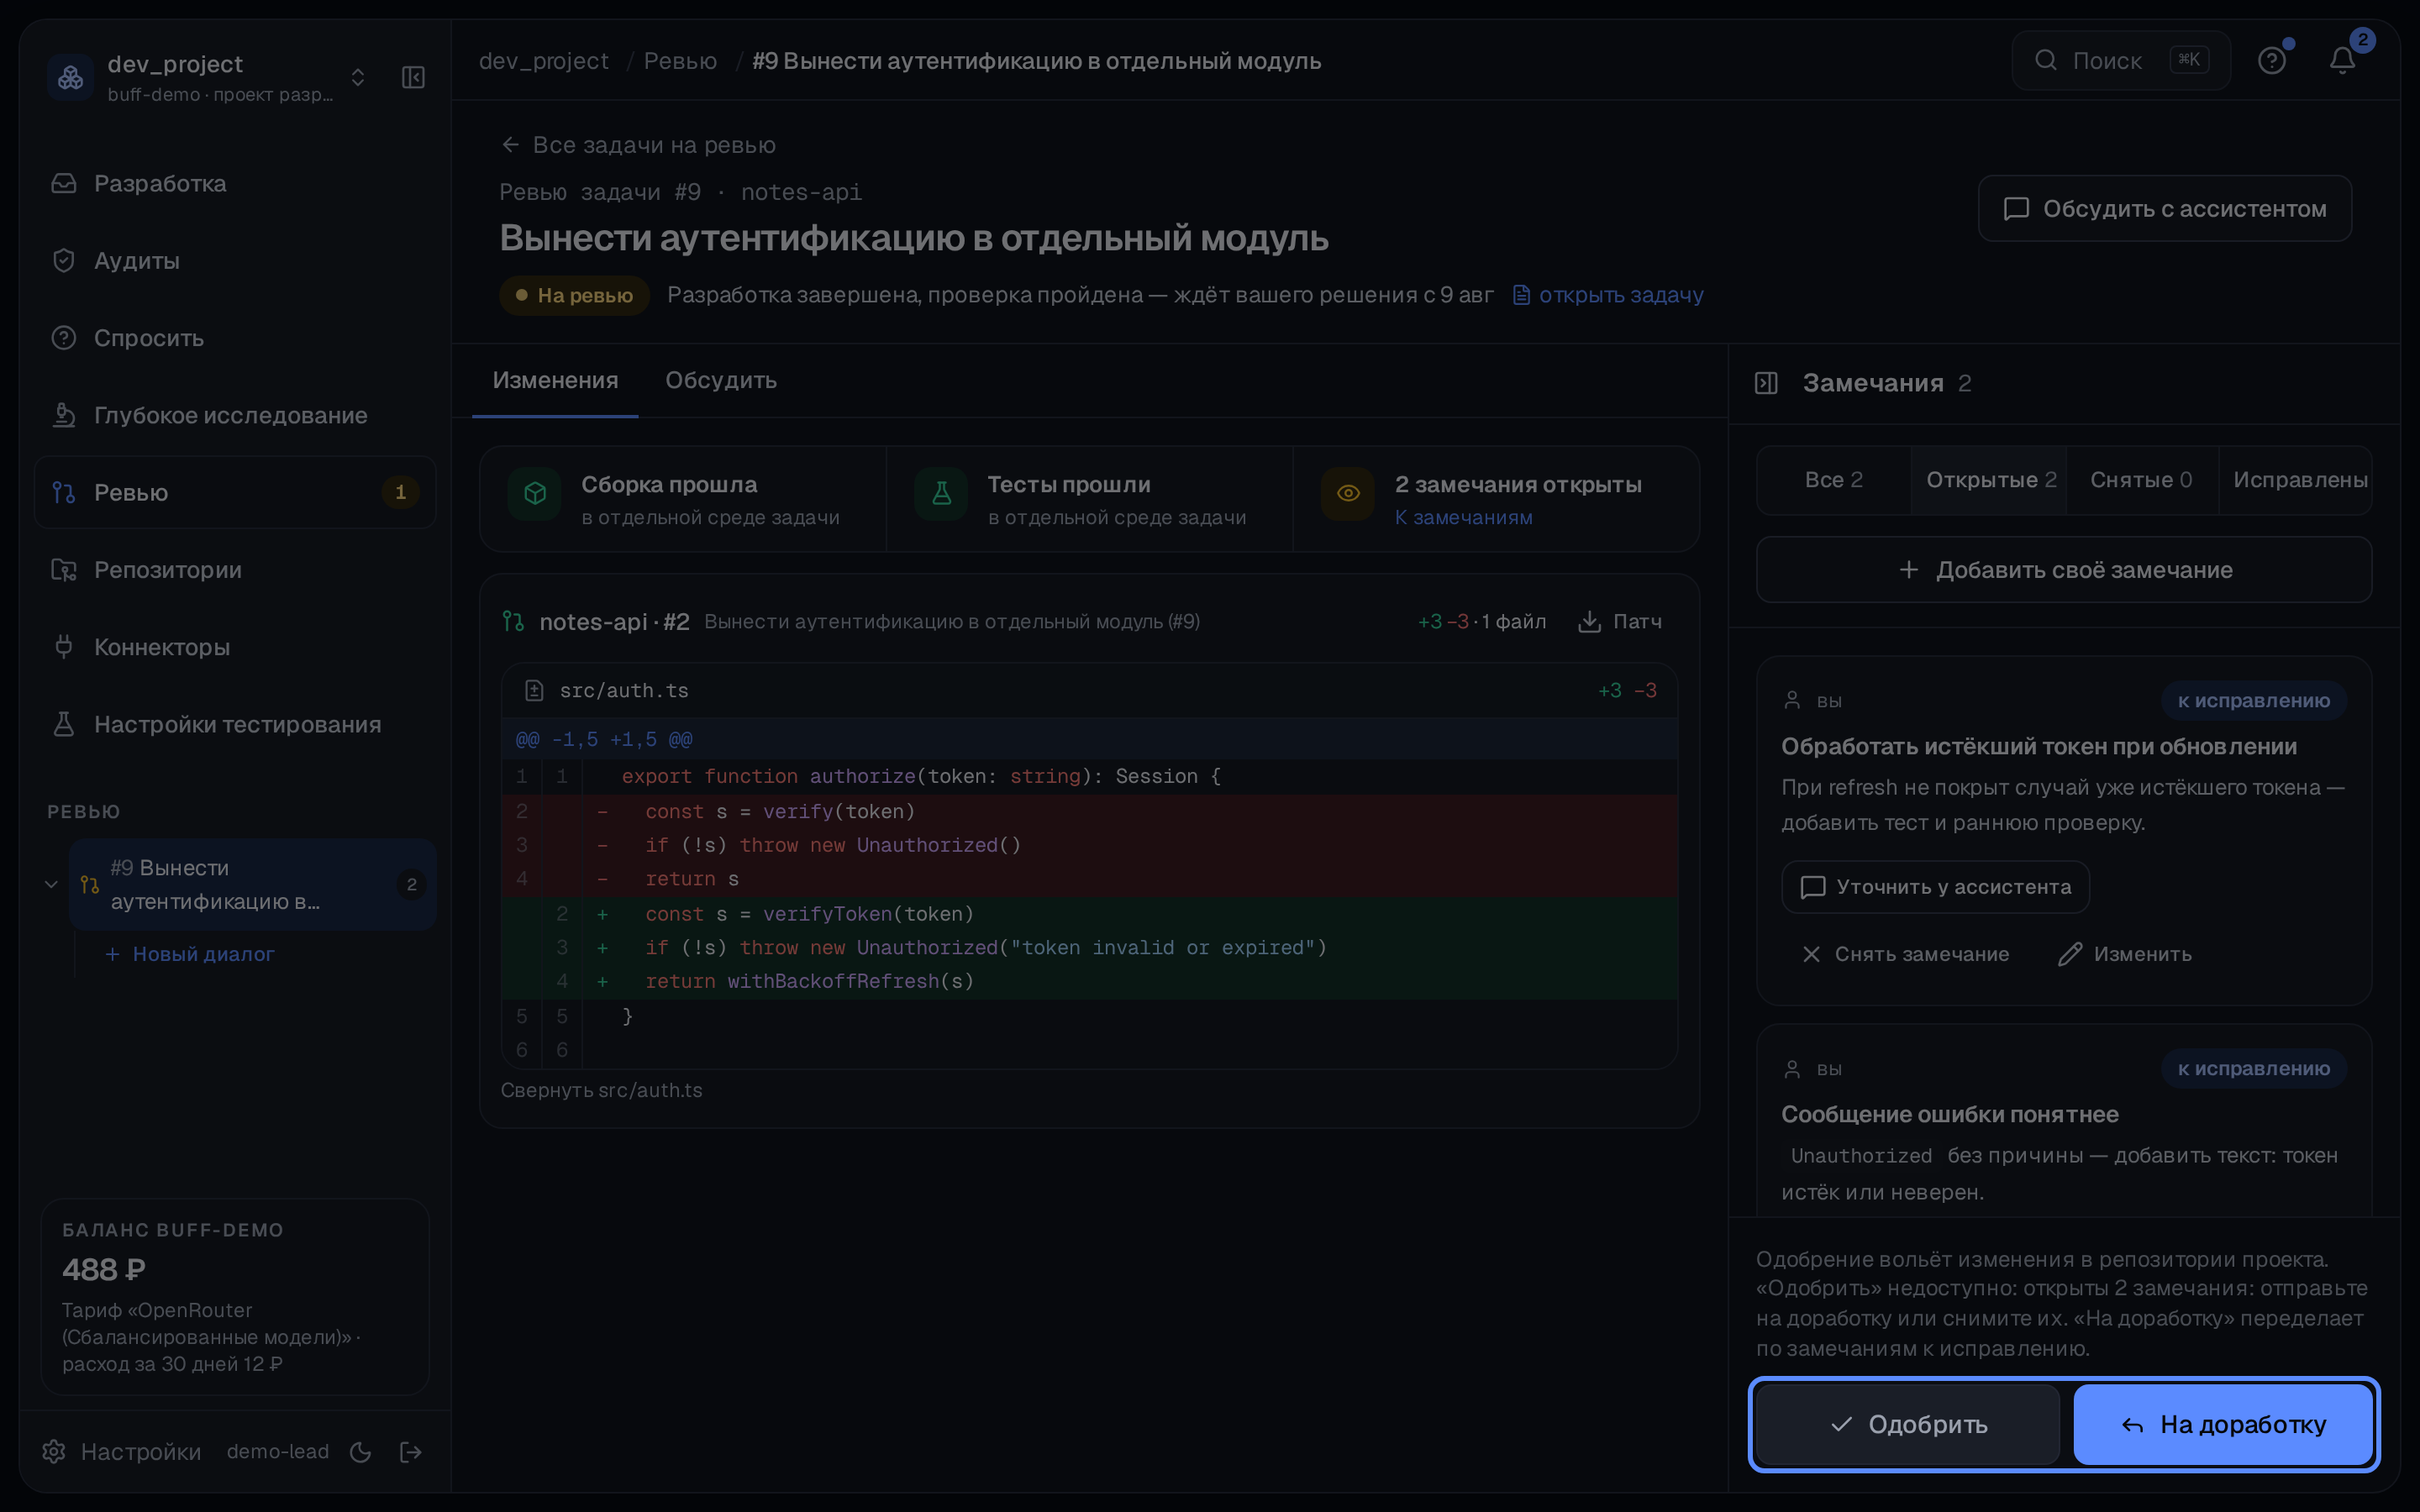This screenshot has width=2420, height=1512.
Task: Collapse the left sidebar panel icon
Action: click(x=413, y=77)
